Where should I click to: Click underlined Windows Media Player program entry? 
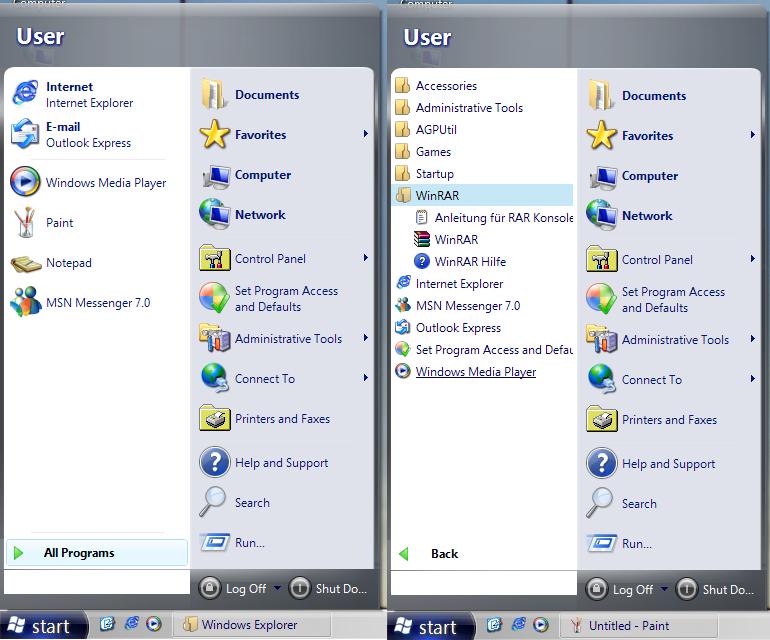pyautogui.click(x=475, y=372)
